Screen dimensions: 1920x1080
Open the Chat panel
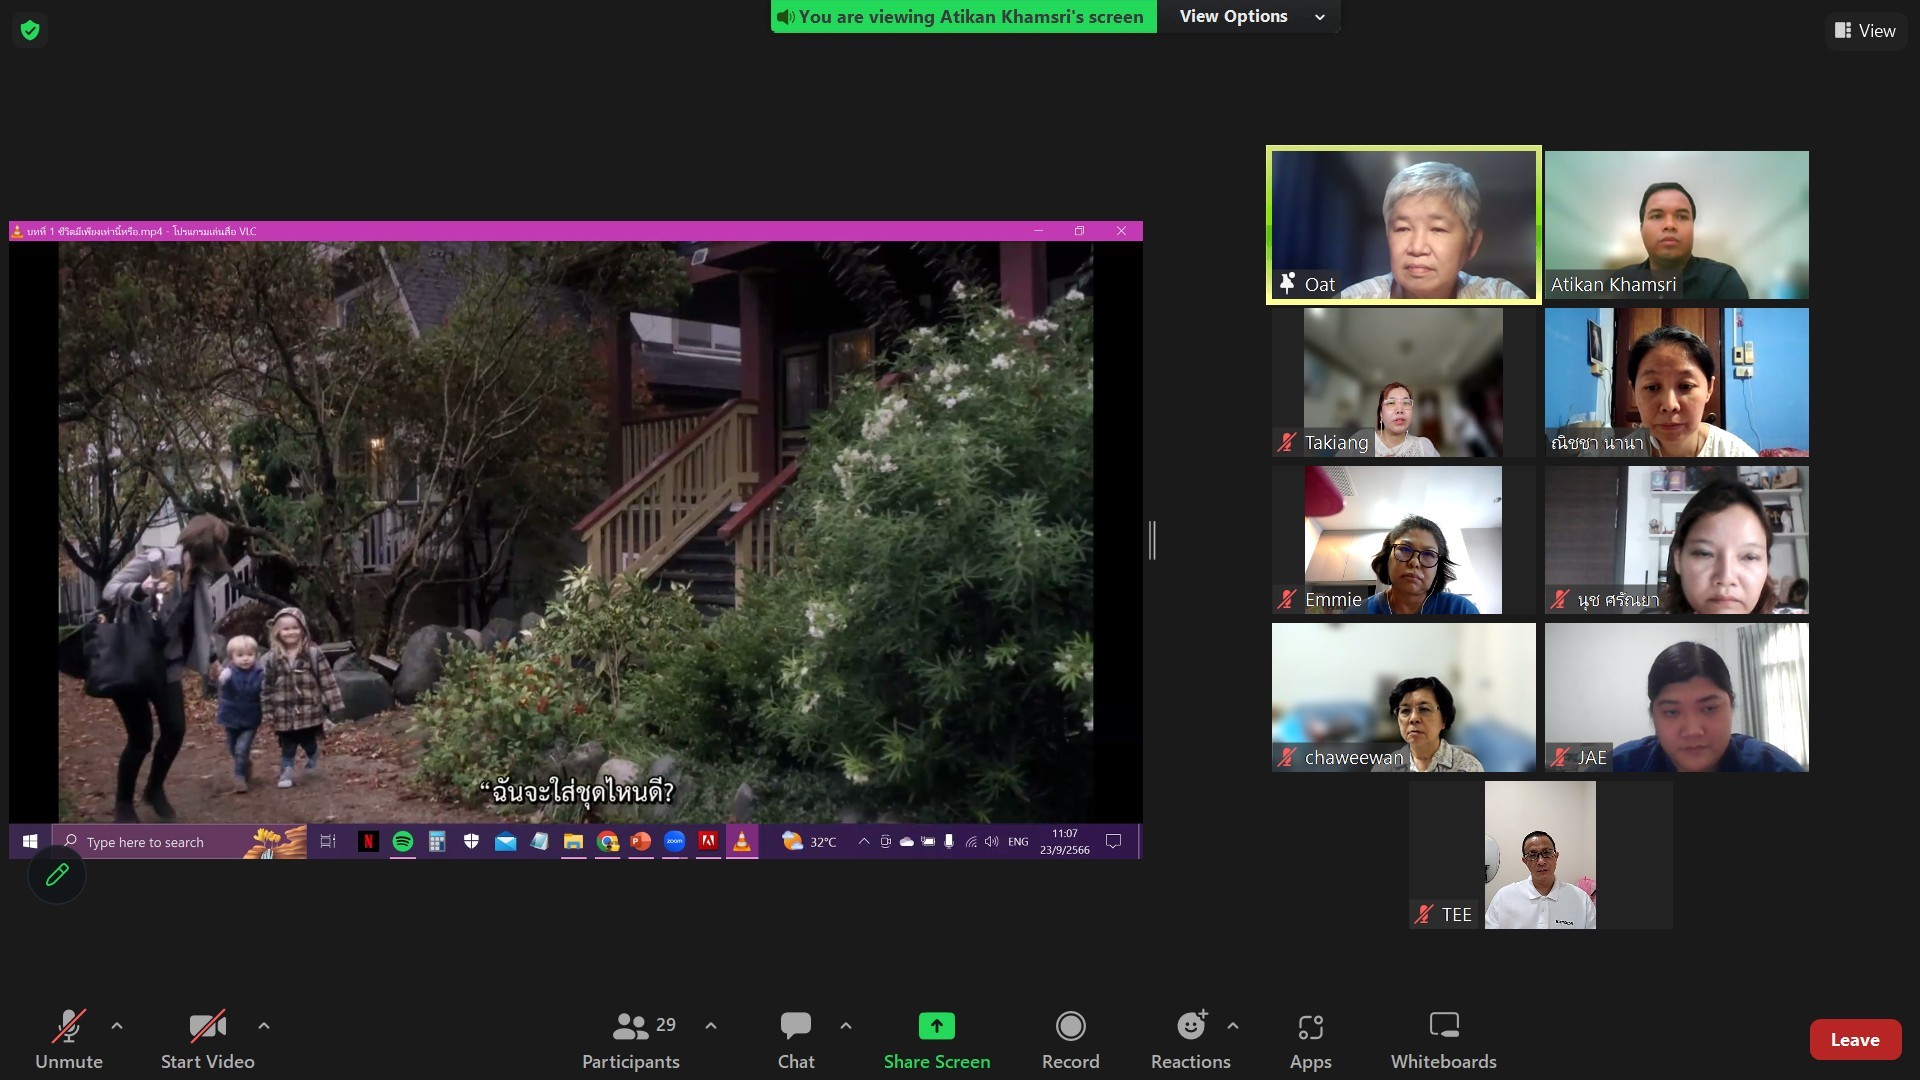796,1040
